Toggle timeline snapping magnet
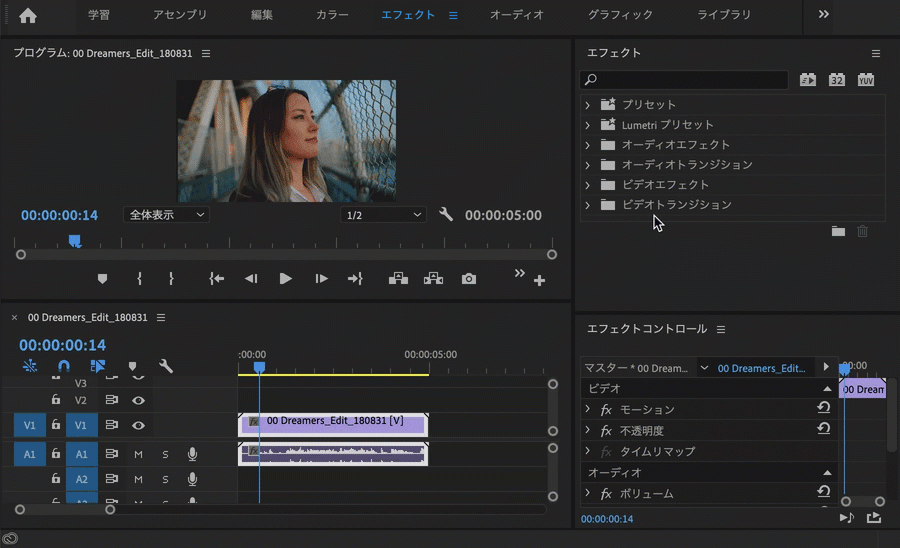The image size is (900, 548). tap(64, 366)
